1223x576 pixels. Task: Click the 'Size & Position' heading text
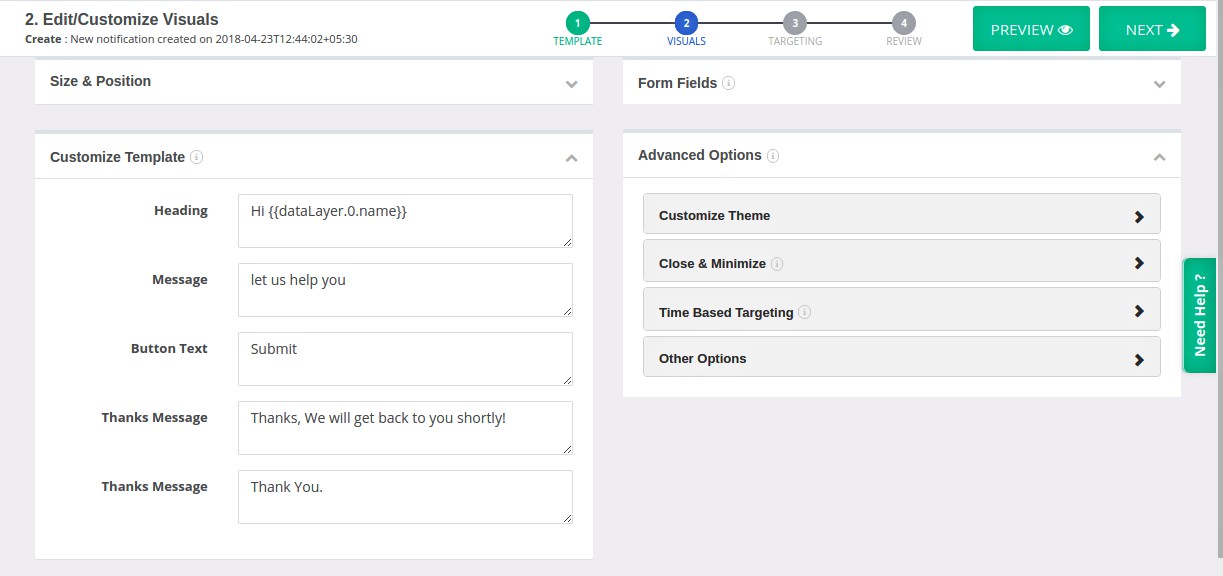[x=100, y=81]
